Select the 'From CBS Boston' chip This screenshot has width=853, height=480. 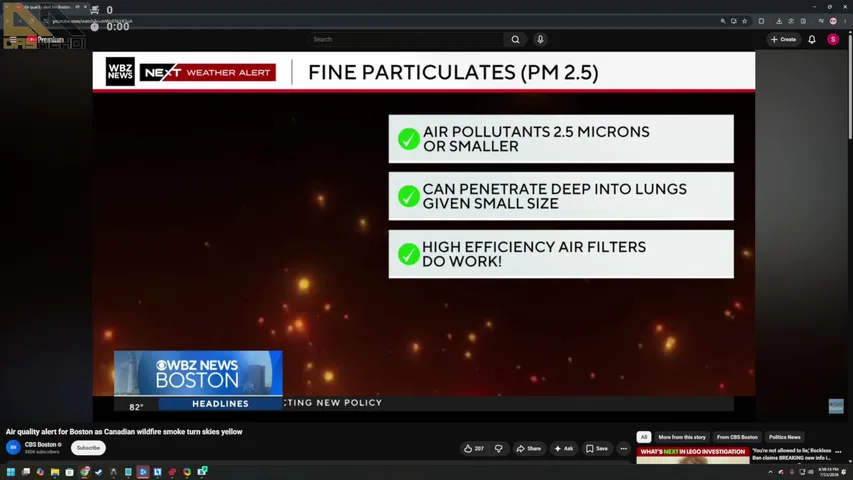(737, 437)
